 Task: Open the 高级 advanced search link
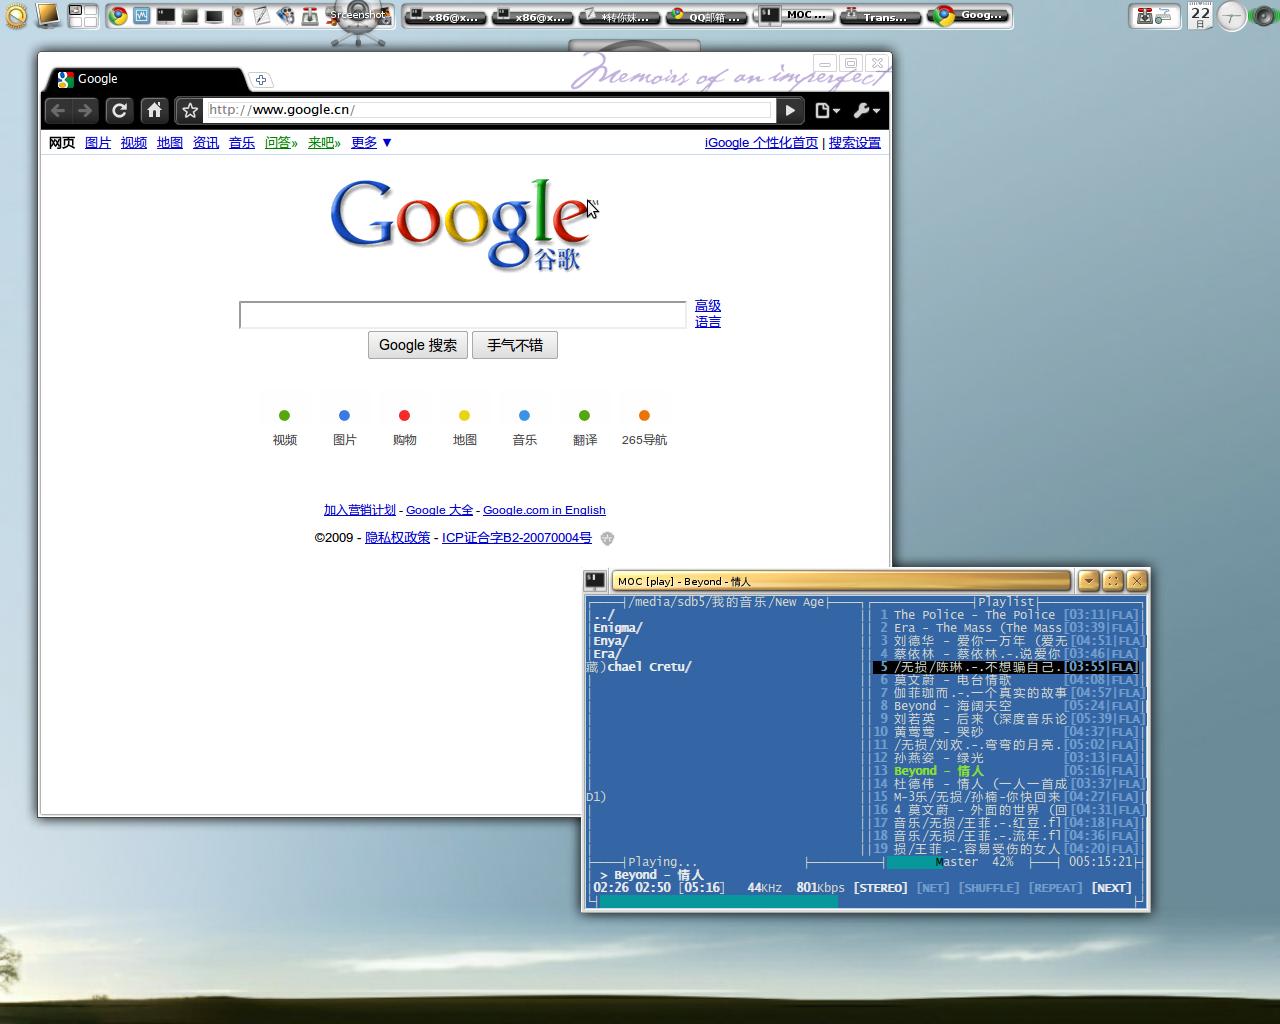pos(708,306)
